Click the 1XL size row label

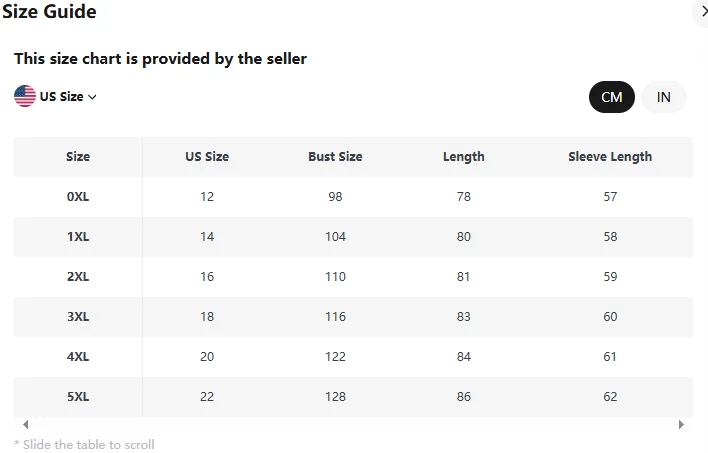[x=78, y=237]
